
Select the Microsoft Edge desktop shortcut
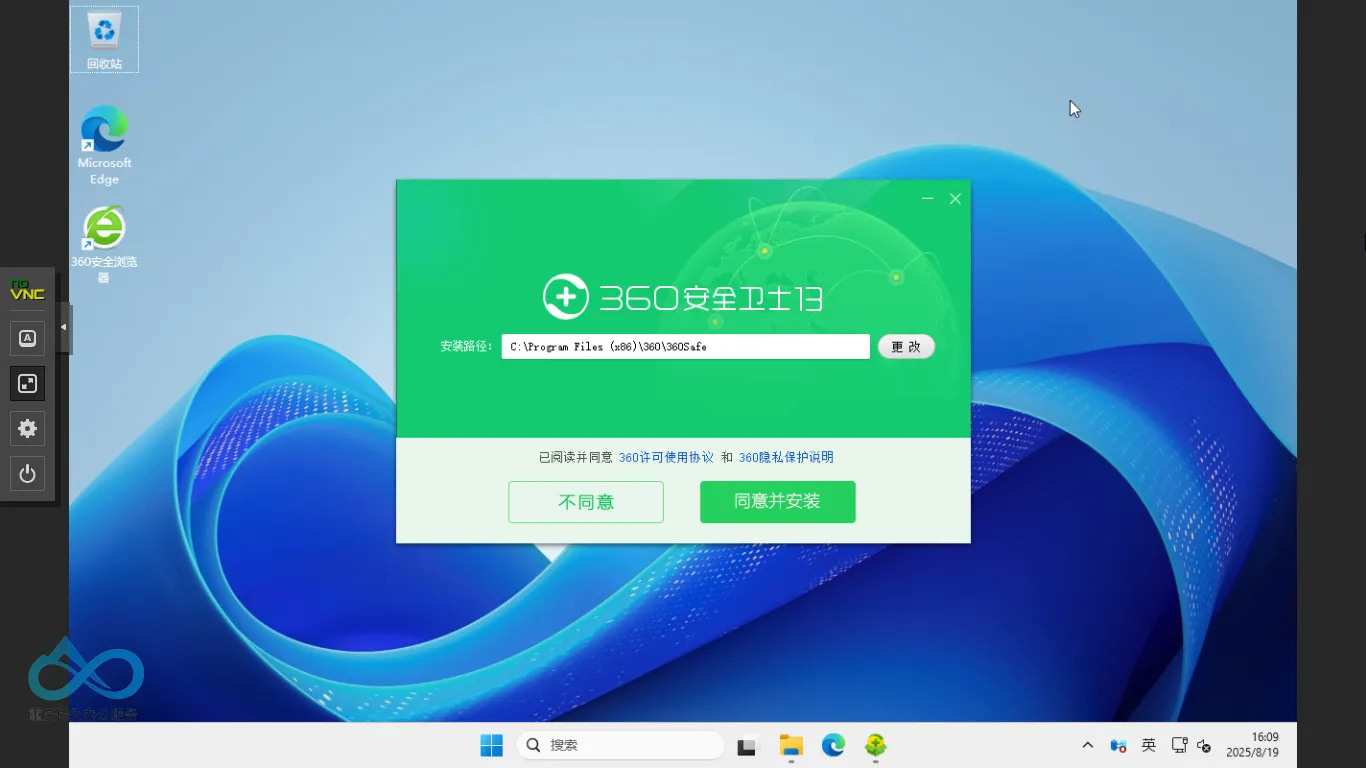(104, 145)
